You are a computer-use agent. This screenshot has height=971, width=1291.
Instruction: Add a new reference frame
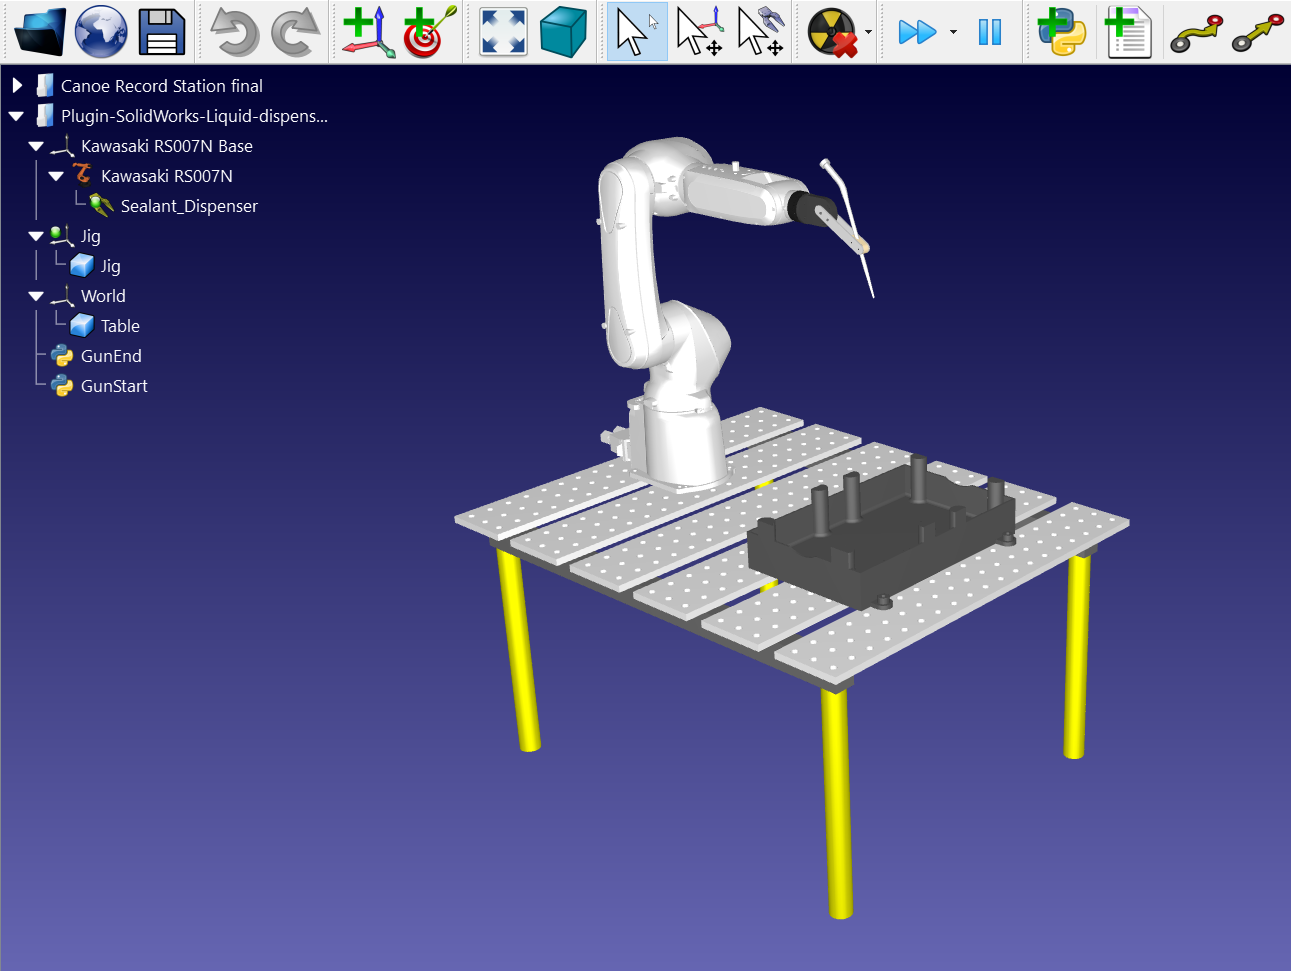click(x=367, y=32)
